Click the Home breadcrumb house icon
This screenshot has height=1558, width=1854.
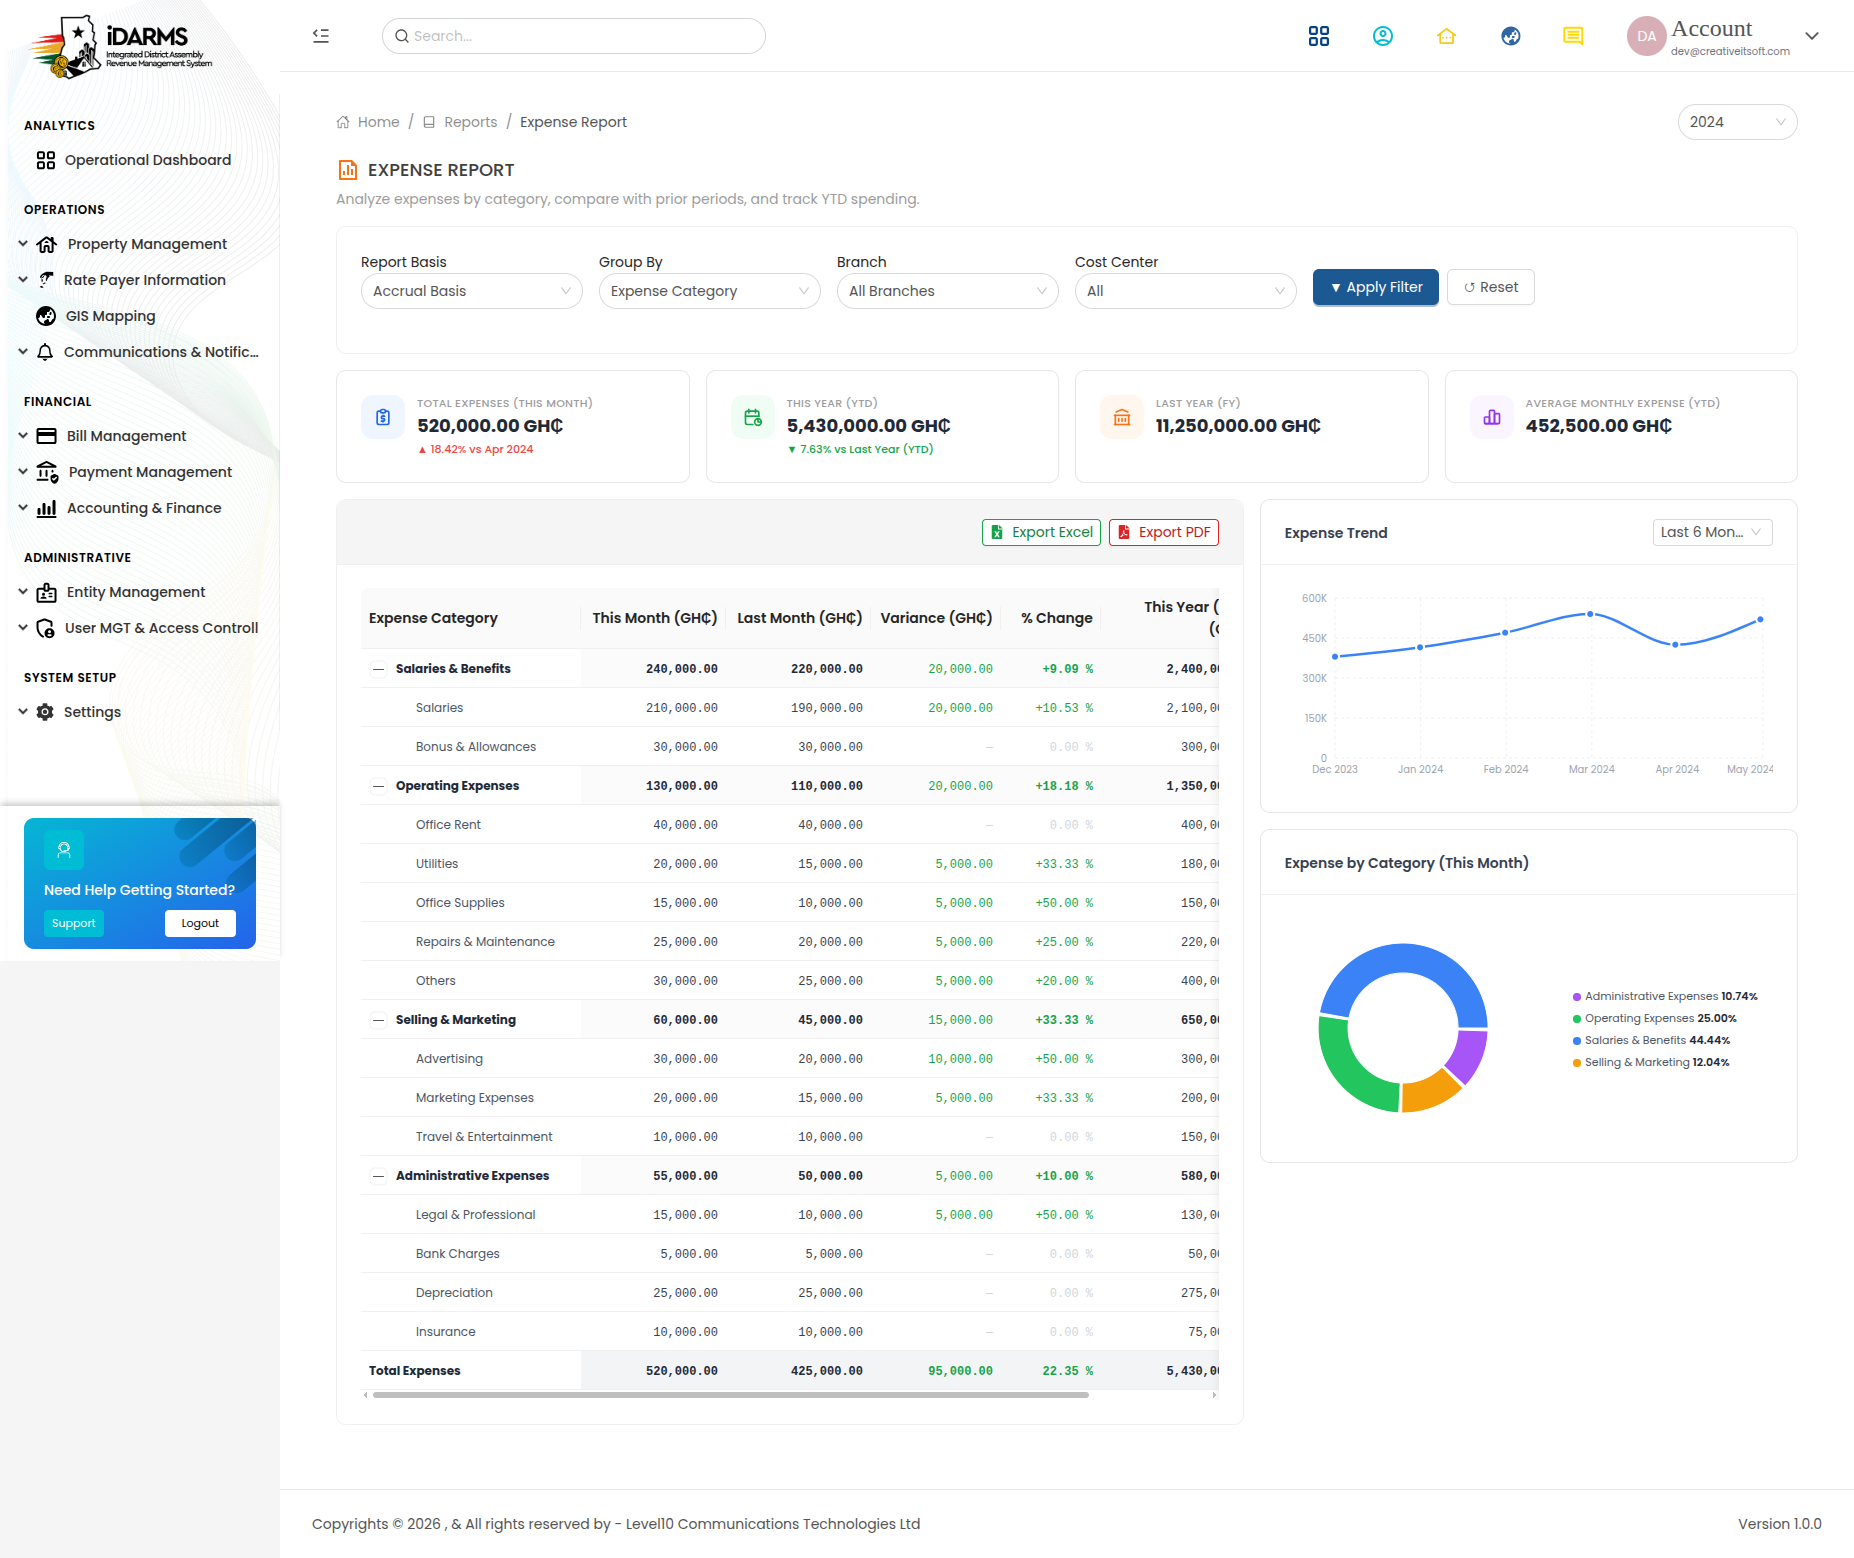point(343,122)
